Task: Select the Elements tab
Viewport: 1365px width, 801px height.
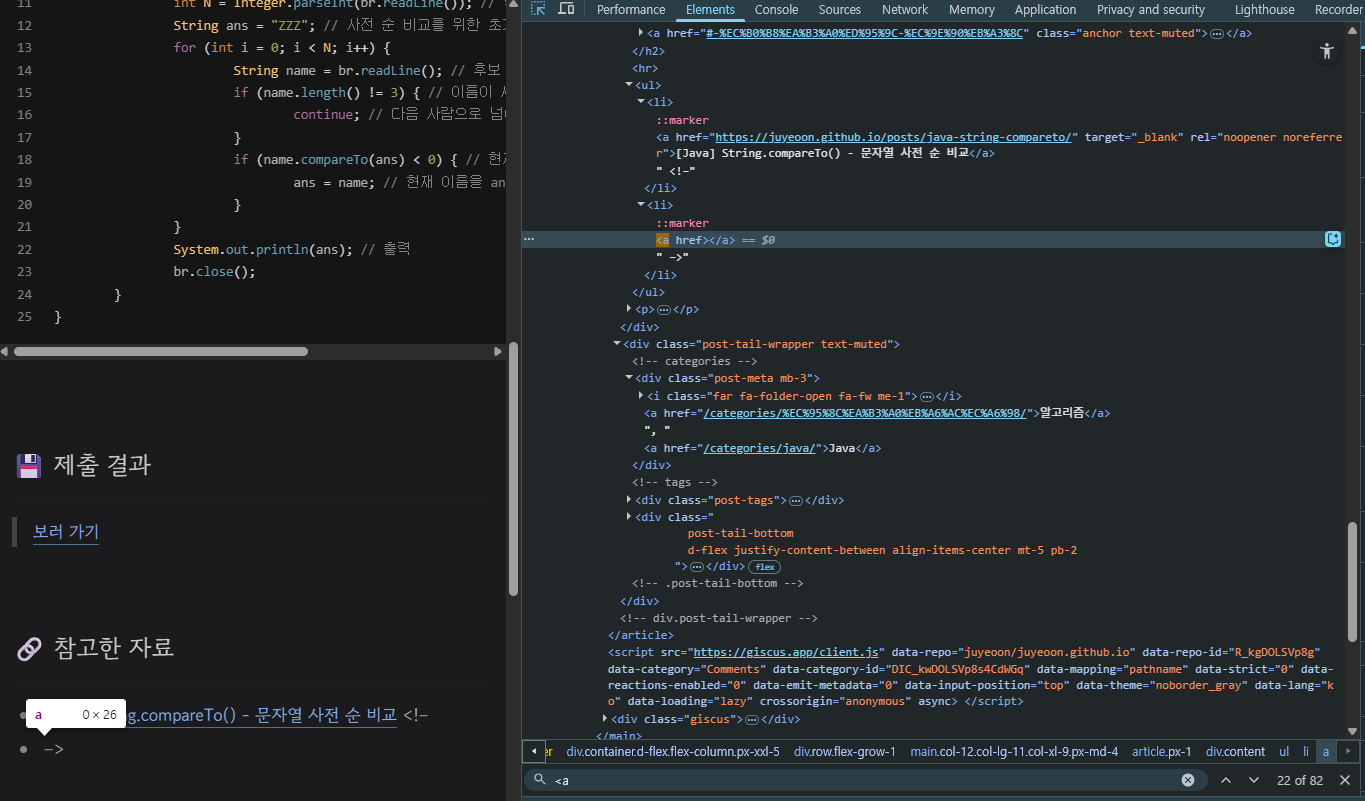Action: tap(710, 9)
